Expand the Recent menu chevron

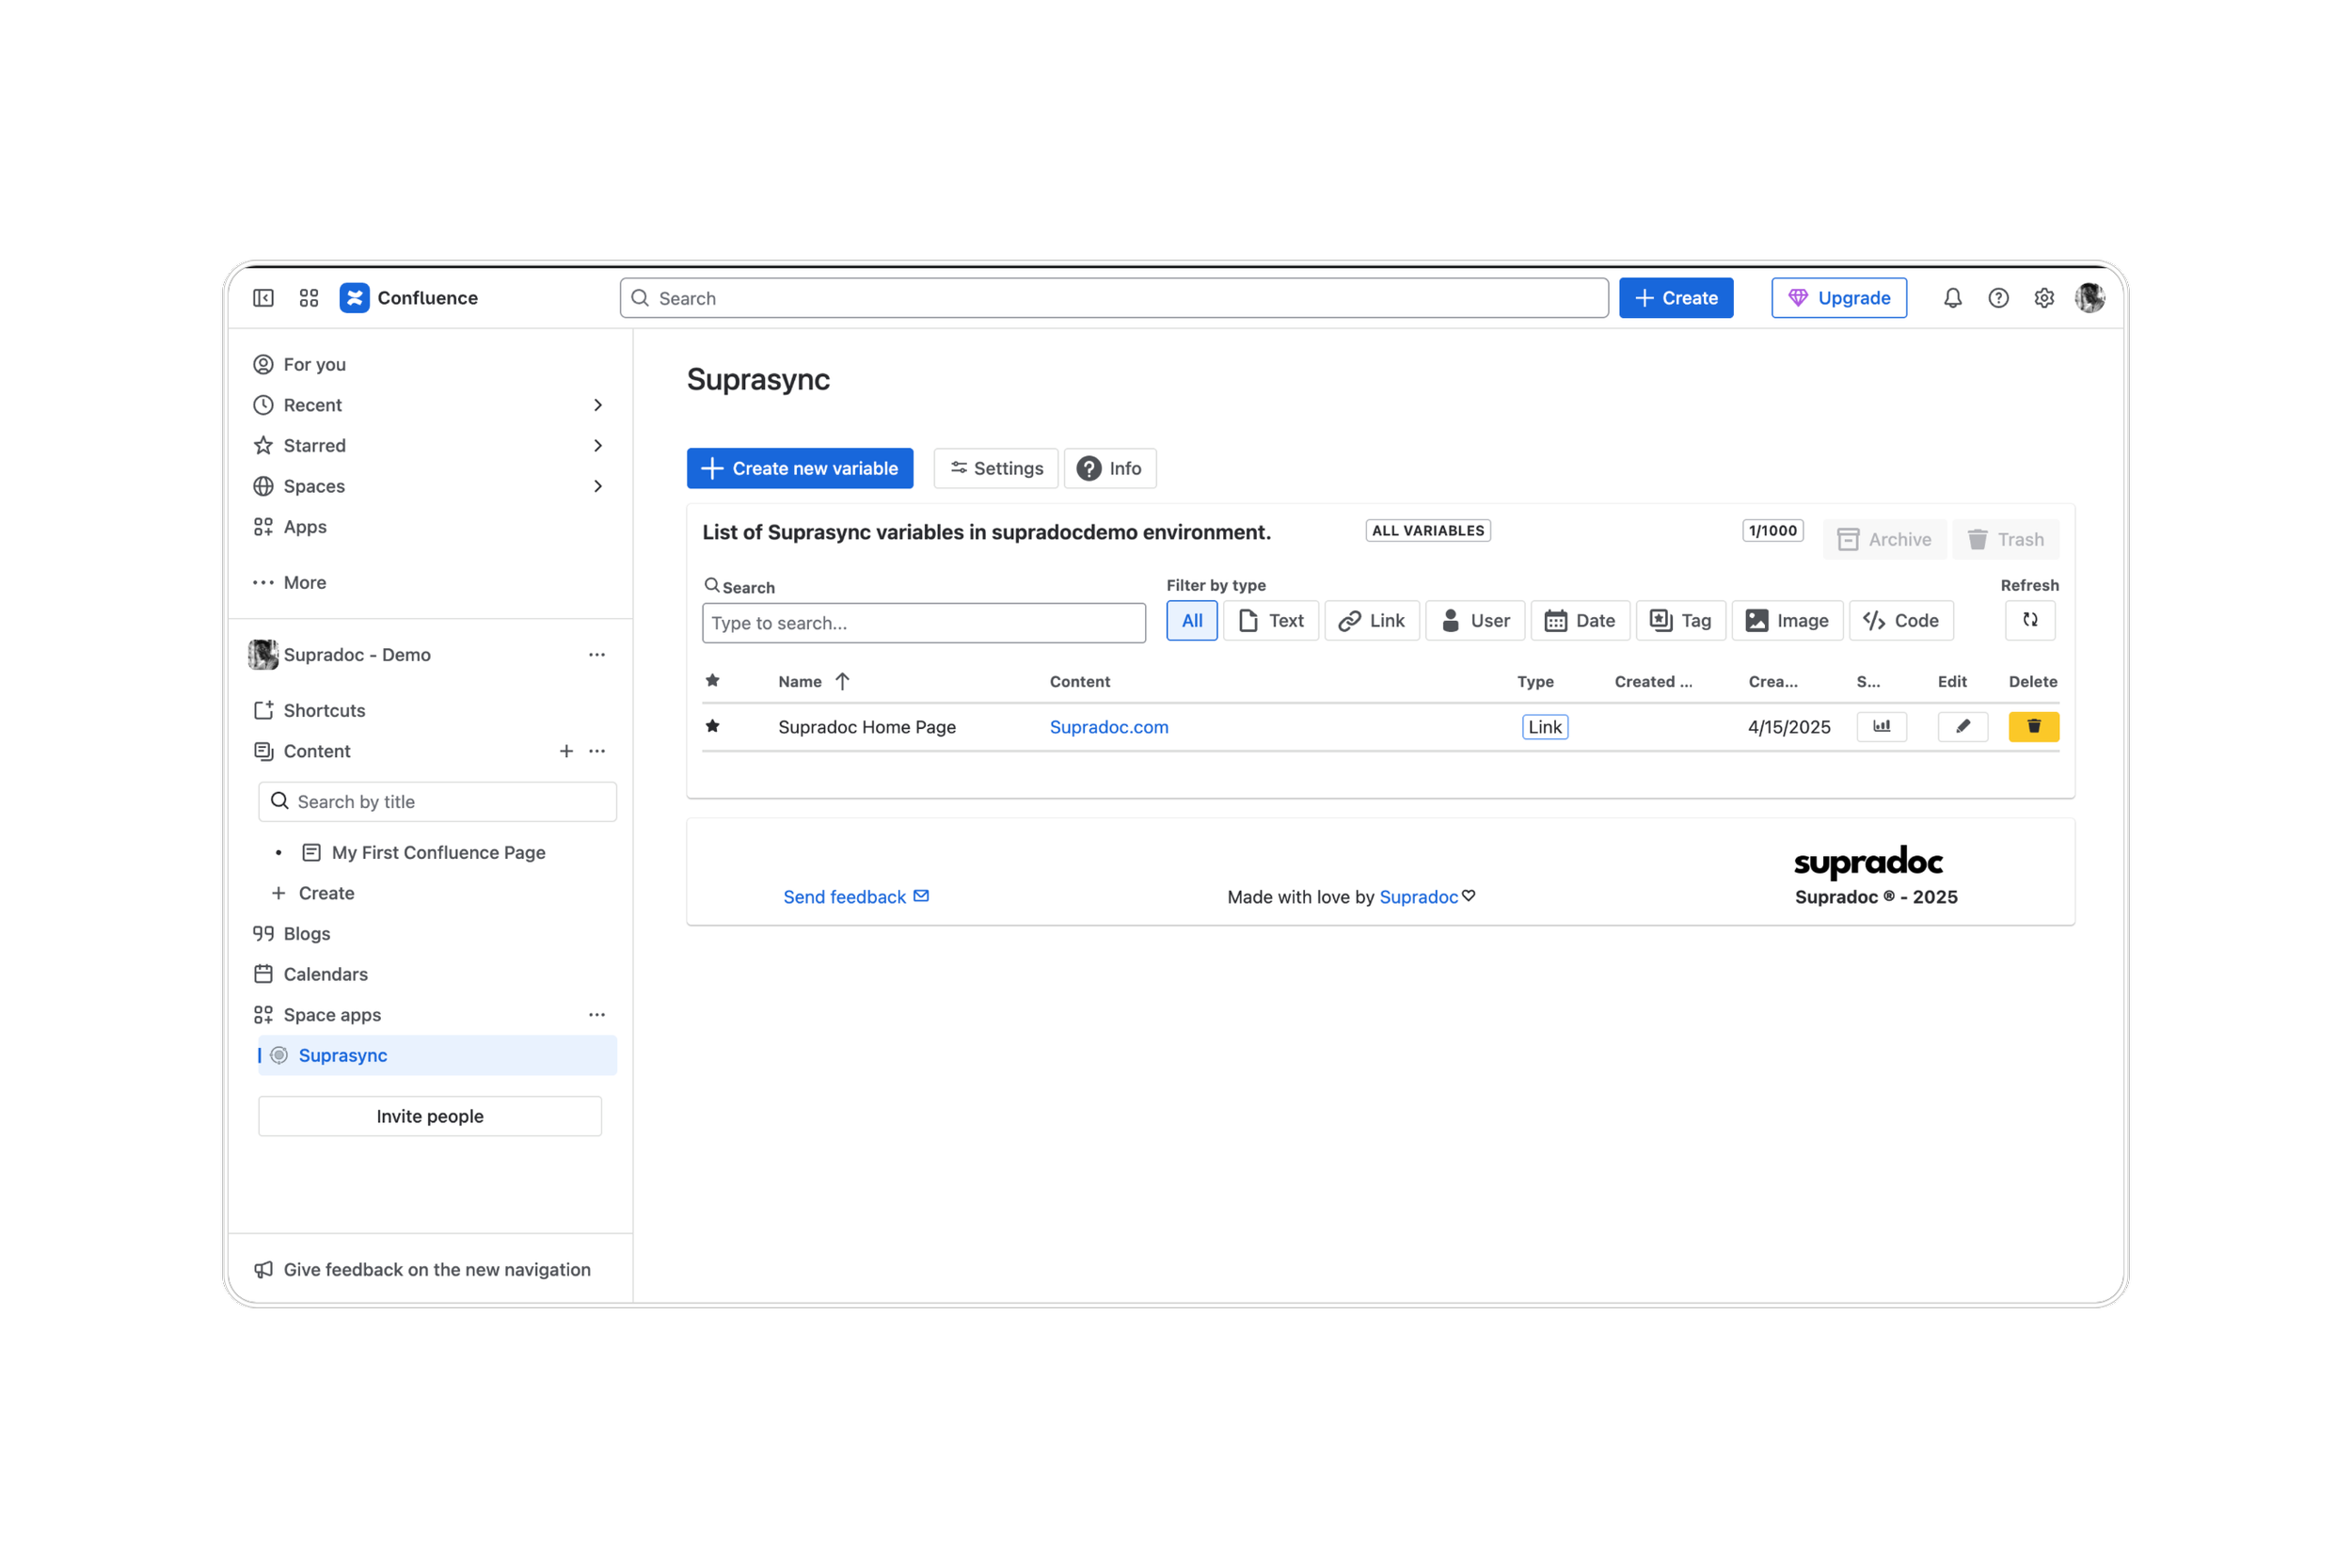click(x=598, y=405)
